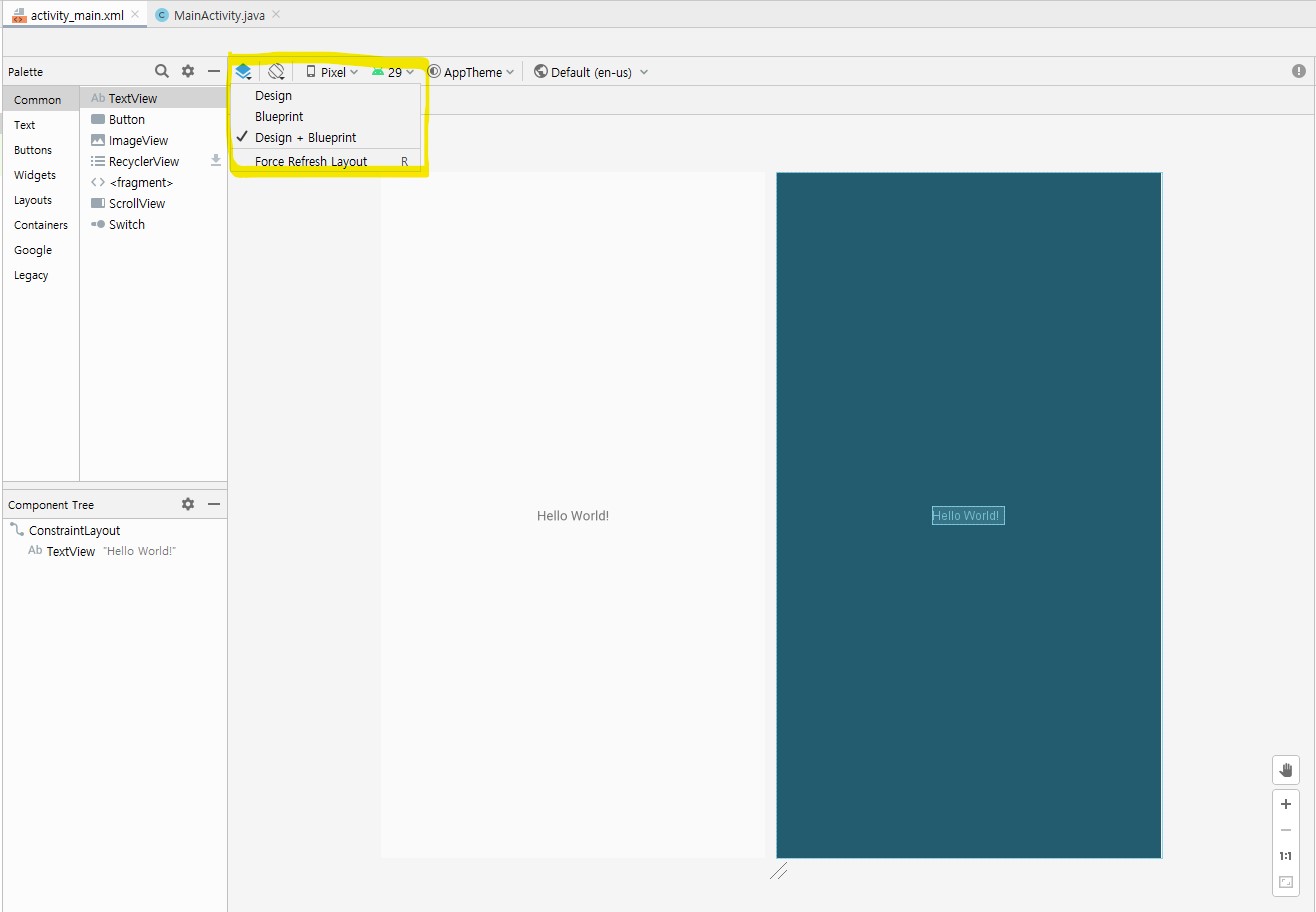Select the Common palette category
The width and height of the screenshot is (1316, 912).
coord(41,100)
